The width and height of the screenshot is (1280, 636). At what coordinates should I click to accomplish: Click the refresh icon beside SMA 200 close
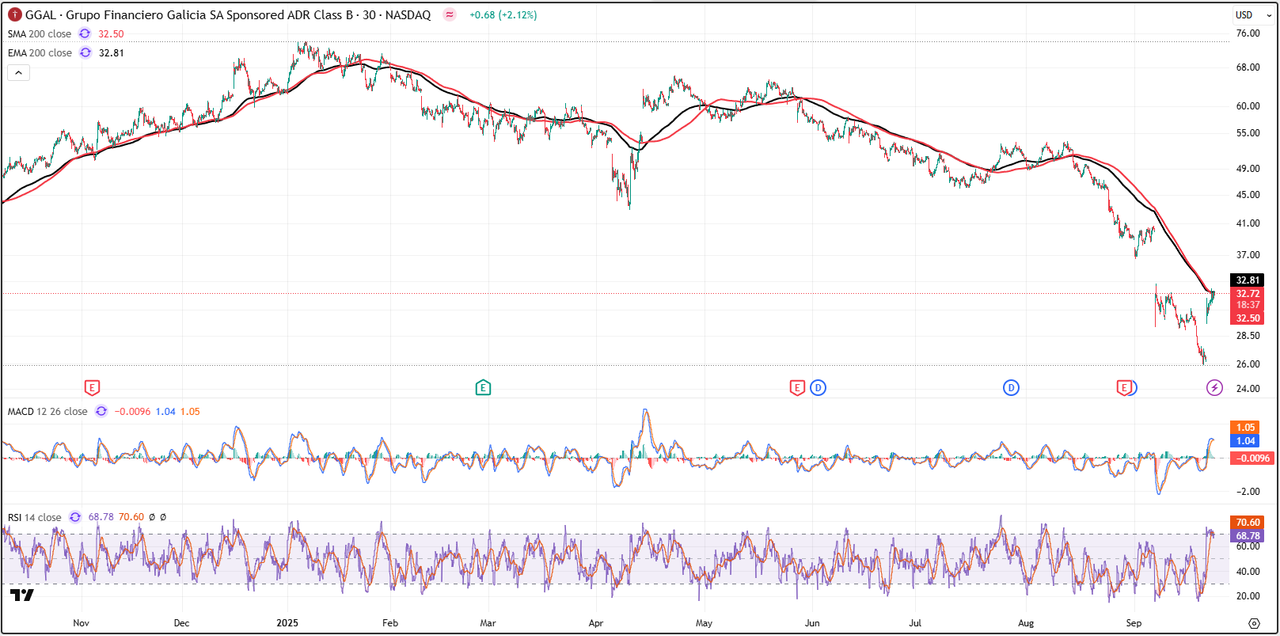pos(84,34)
